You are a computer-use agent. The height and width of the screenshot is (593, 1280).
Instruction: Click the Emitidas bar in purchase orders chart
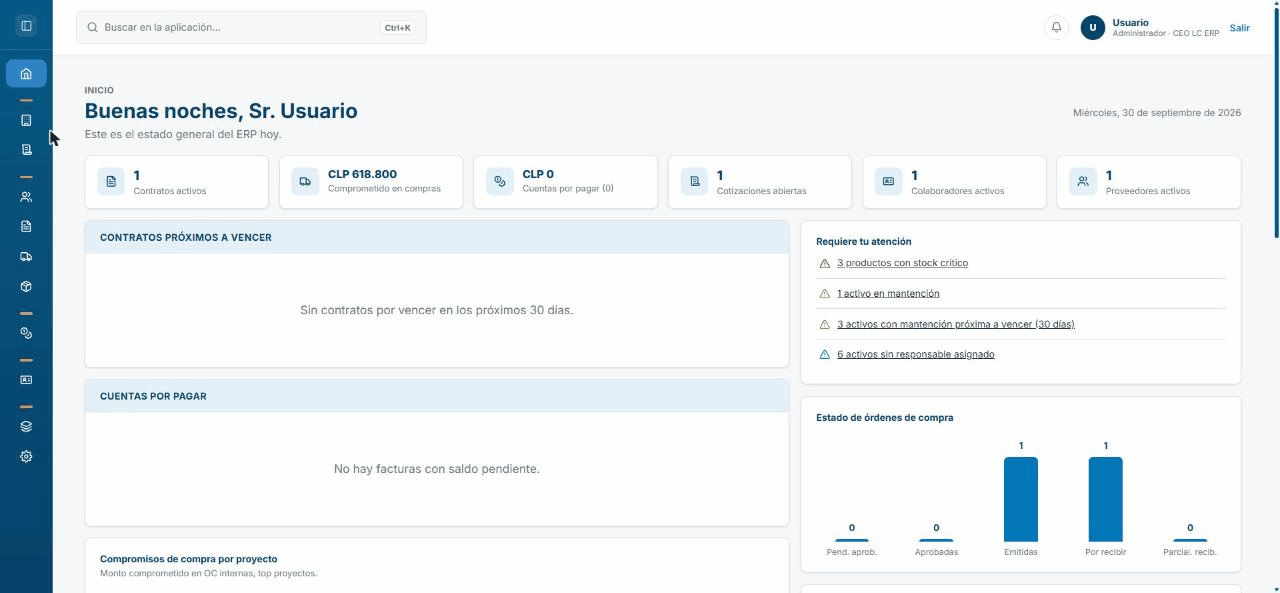tap(1021, 499)
